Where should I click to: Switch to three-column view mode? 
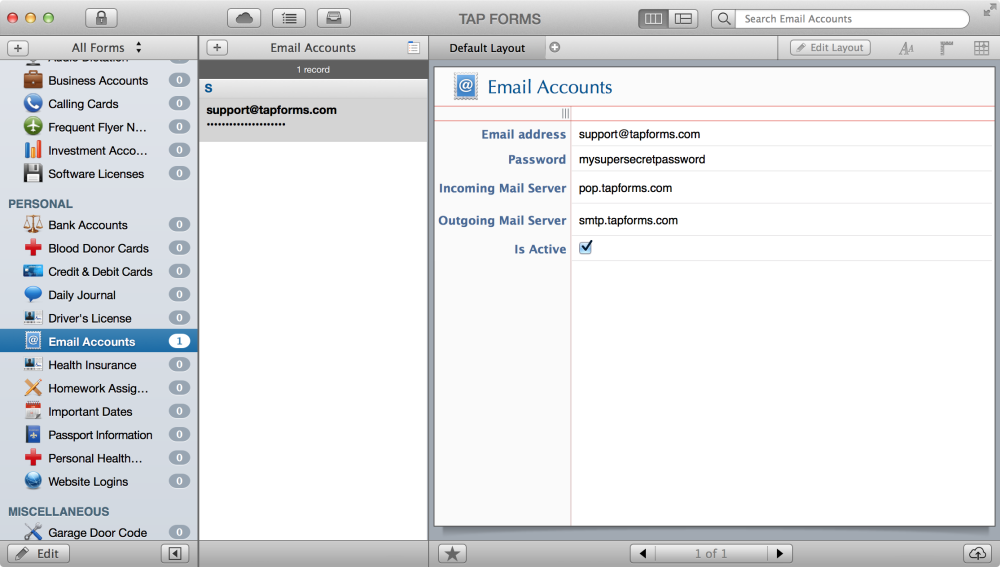653,18
